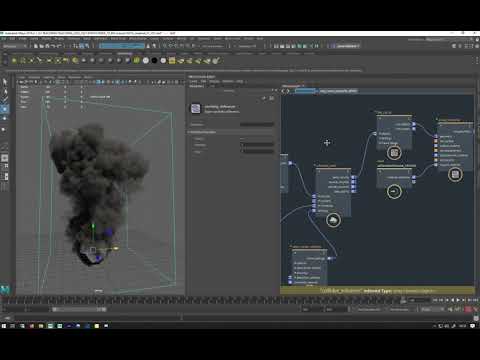Open the taskbar notification center icon
The height and width of the screenshot is (360, 480).
[473, 326]
